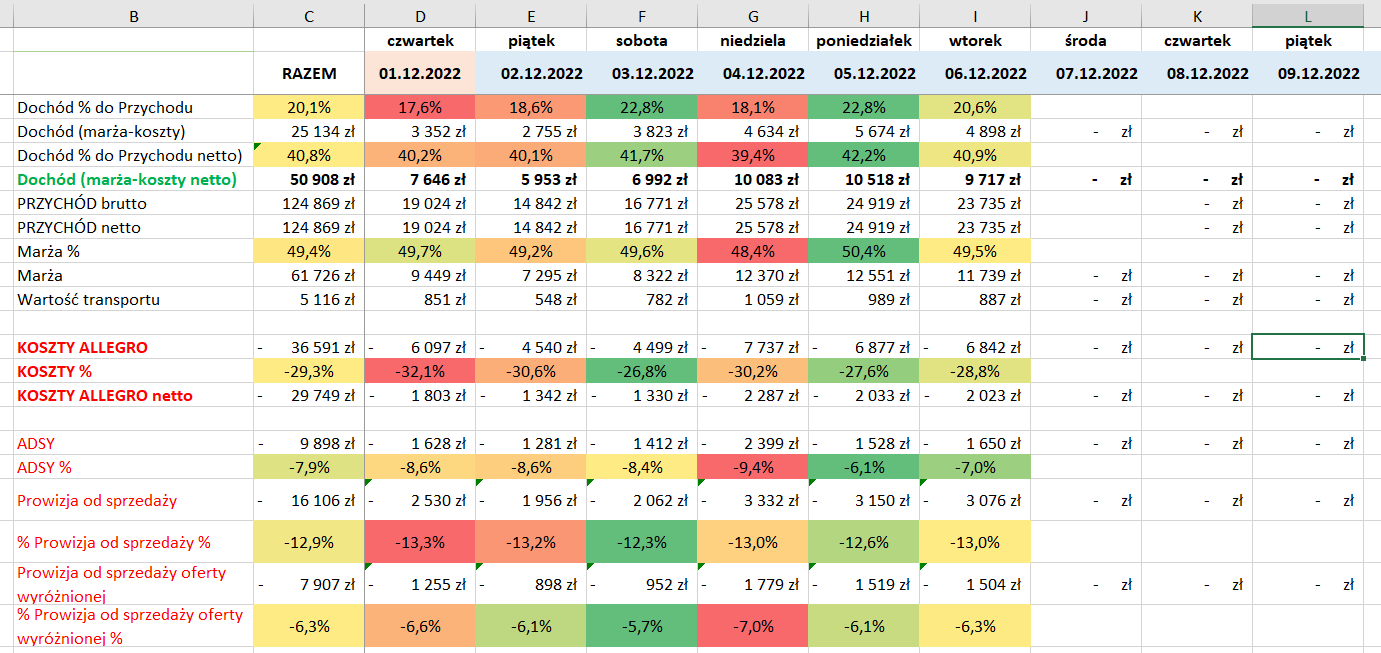This screenshot has width=1381, height=653.
Task: Select the ADSY % row label
Action: point(45,468)
